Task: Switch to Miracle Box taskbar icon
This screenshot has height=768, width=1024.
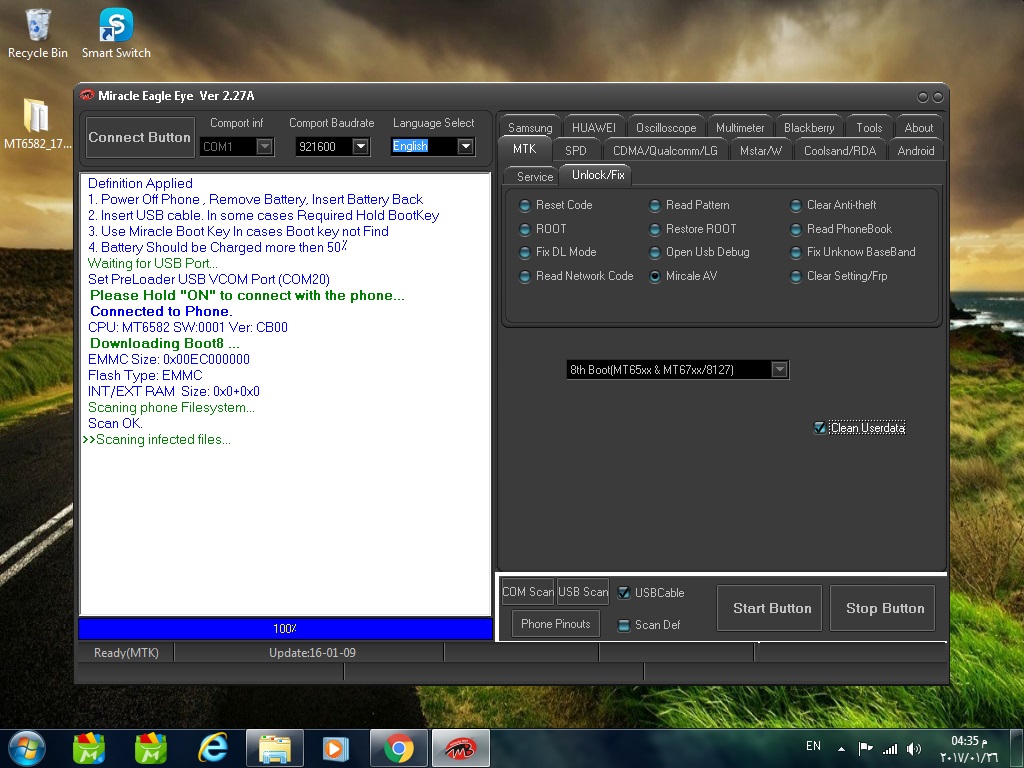Action: click(460, 748)
